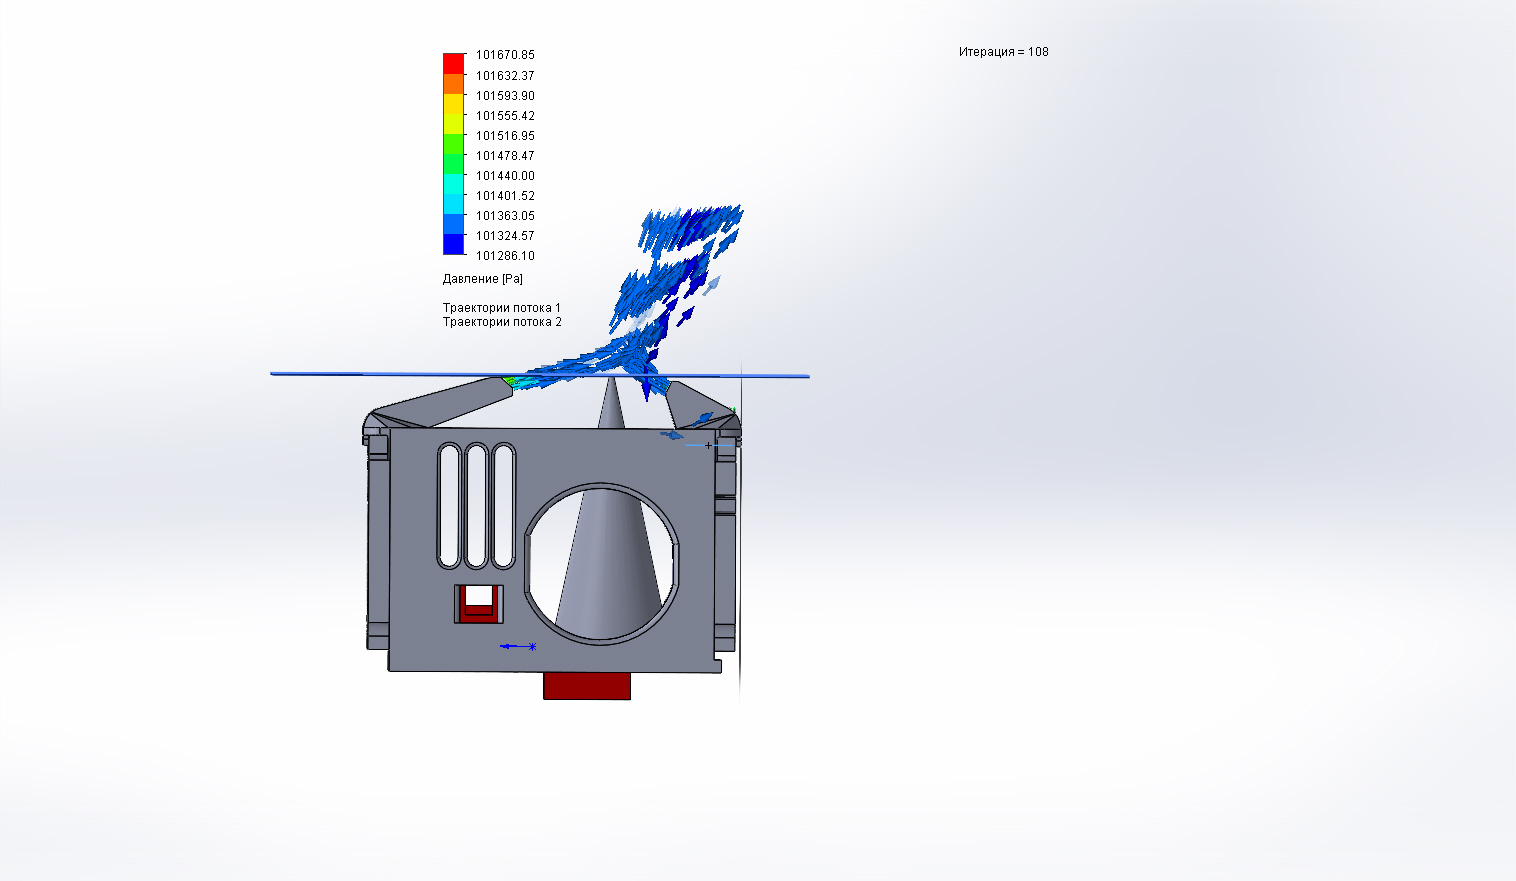Select the legend value 101401.52
Screen dimensions: 1516x881
[505, 196]
